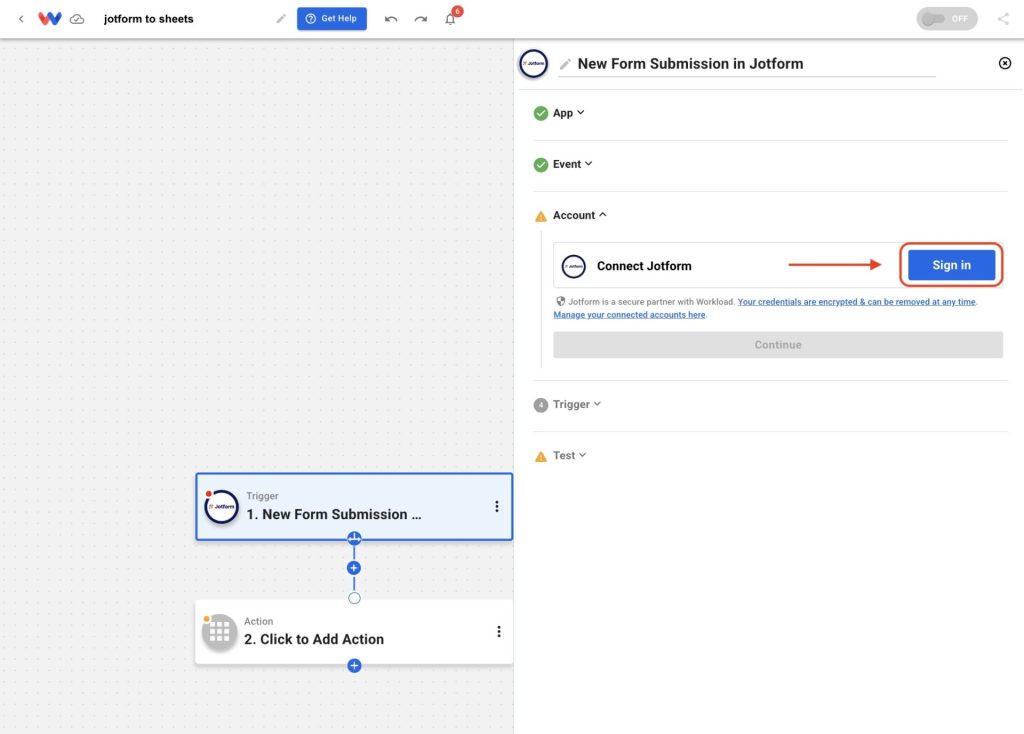
Task: Click the greyed-out Continue button
Action: (x=778, y=345)
